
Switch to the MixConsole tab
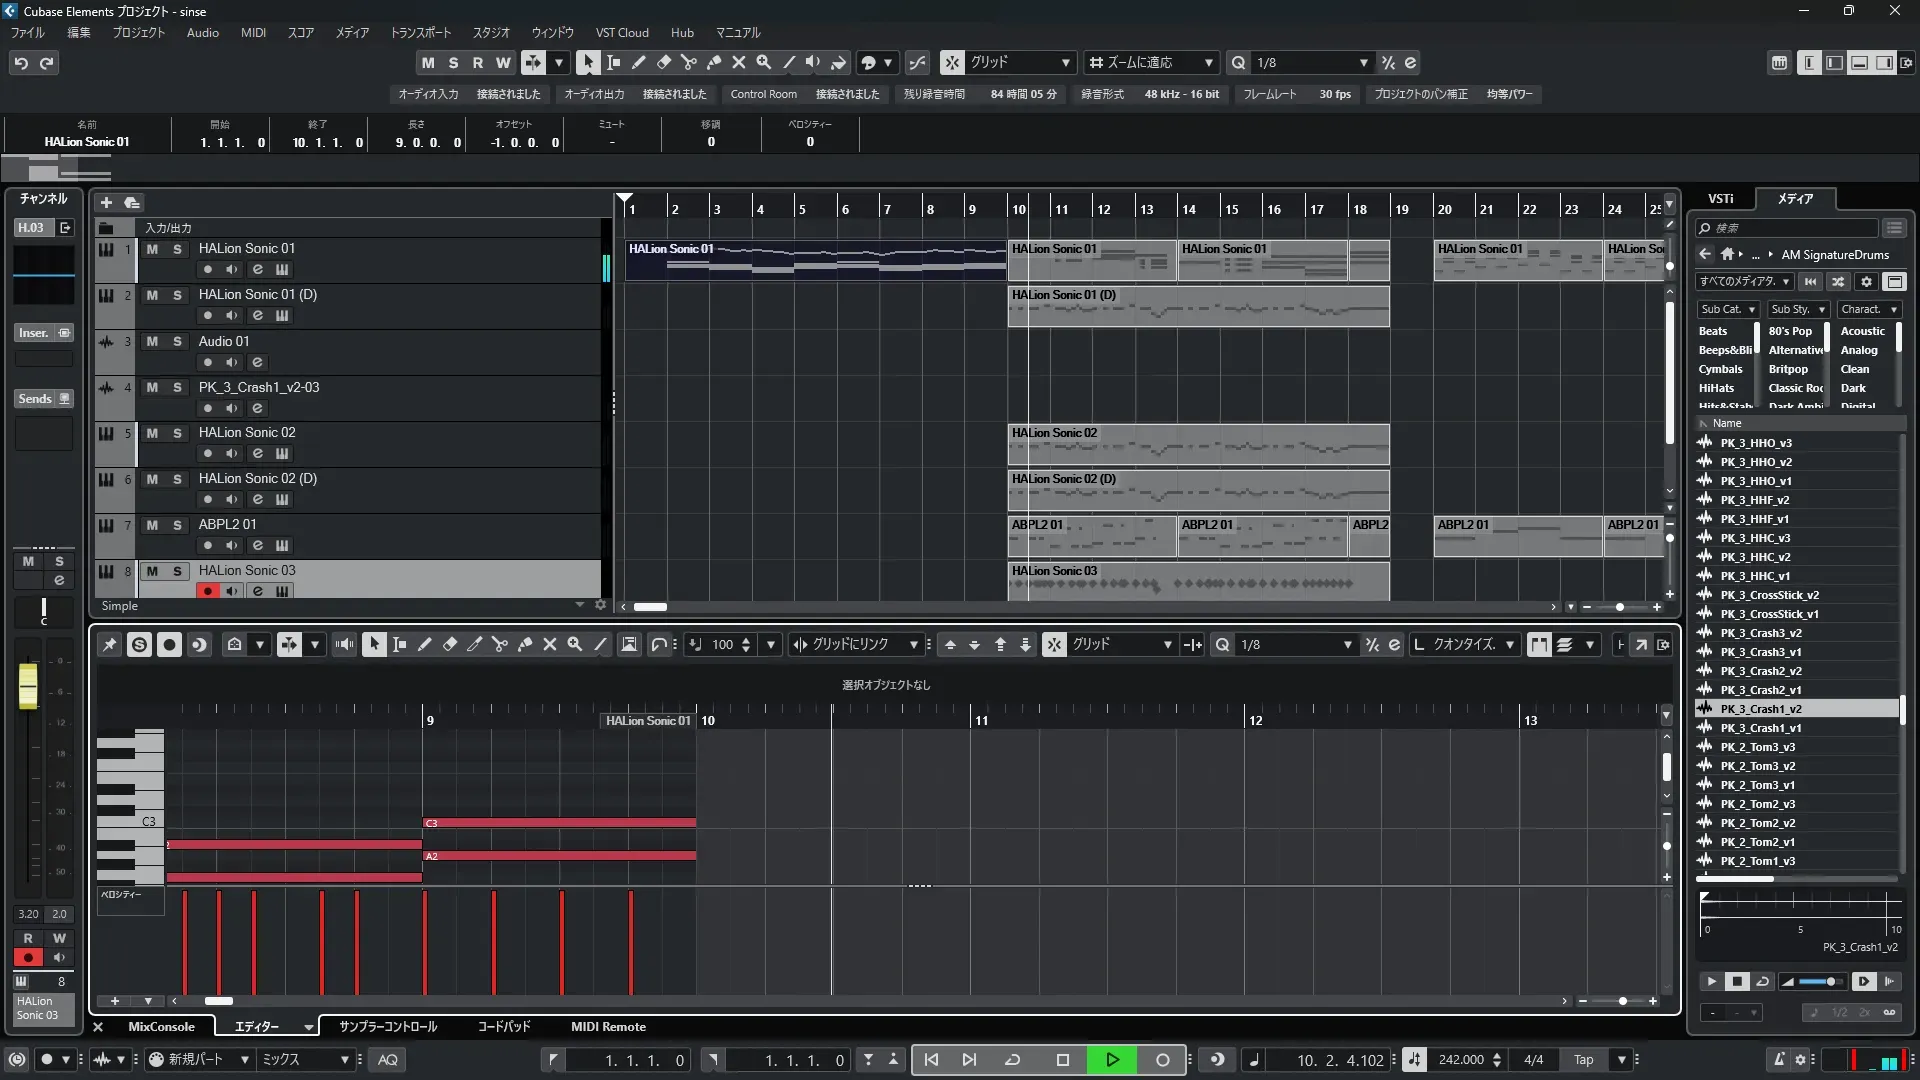[x=161, y=1027]
